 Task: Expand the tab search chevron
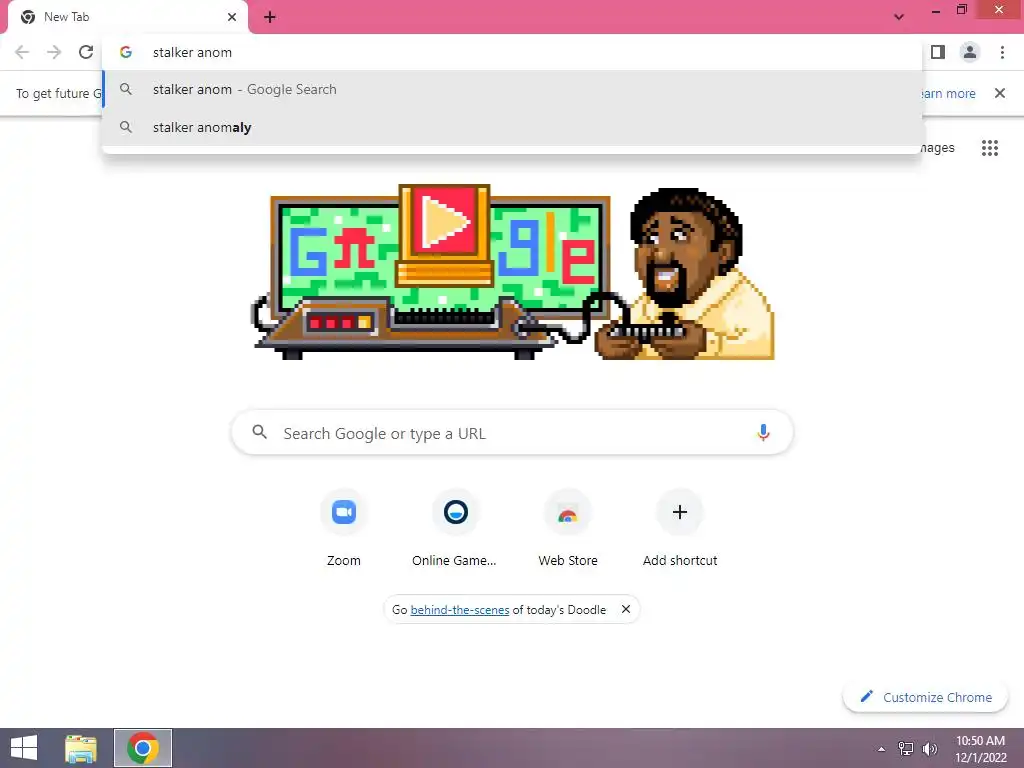[899, 17]
